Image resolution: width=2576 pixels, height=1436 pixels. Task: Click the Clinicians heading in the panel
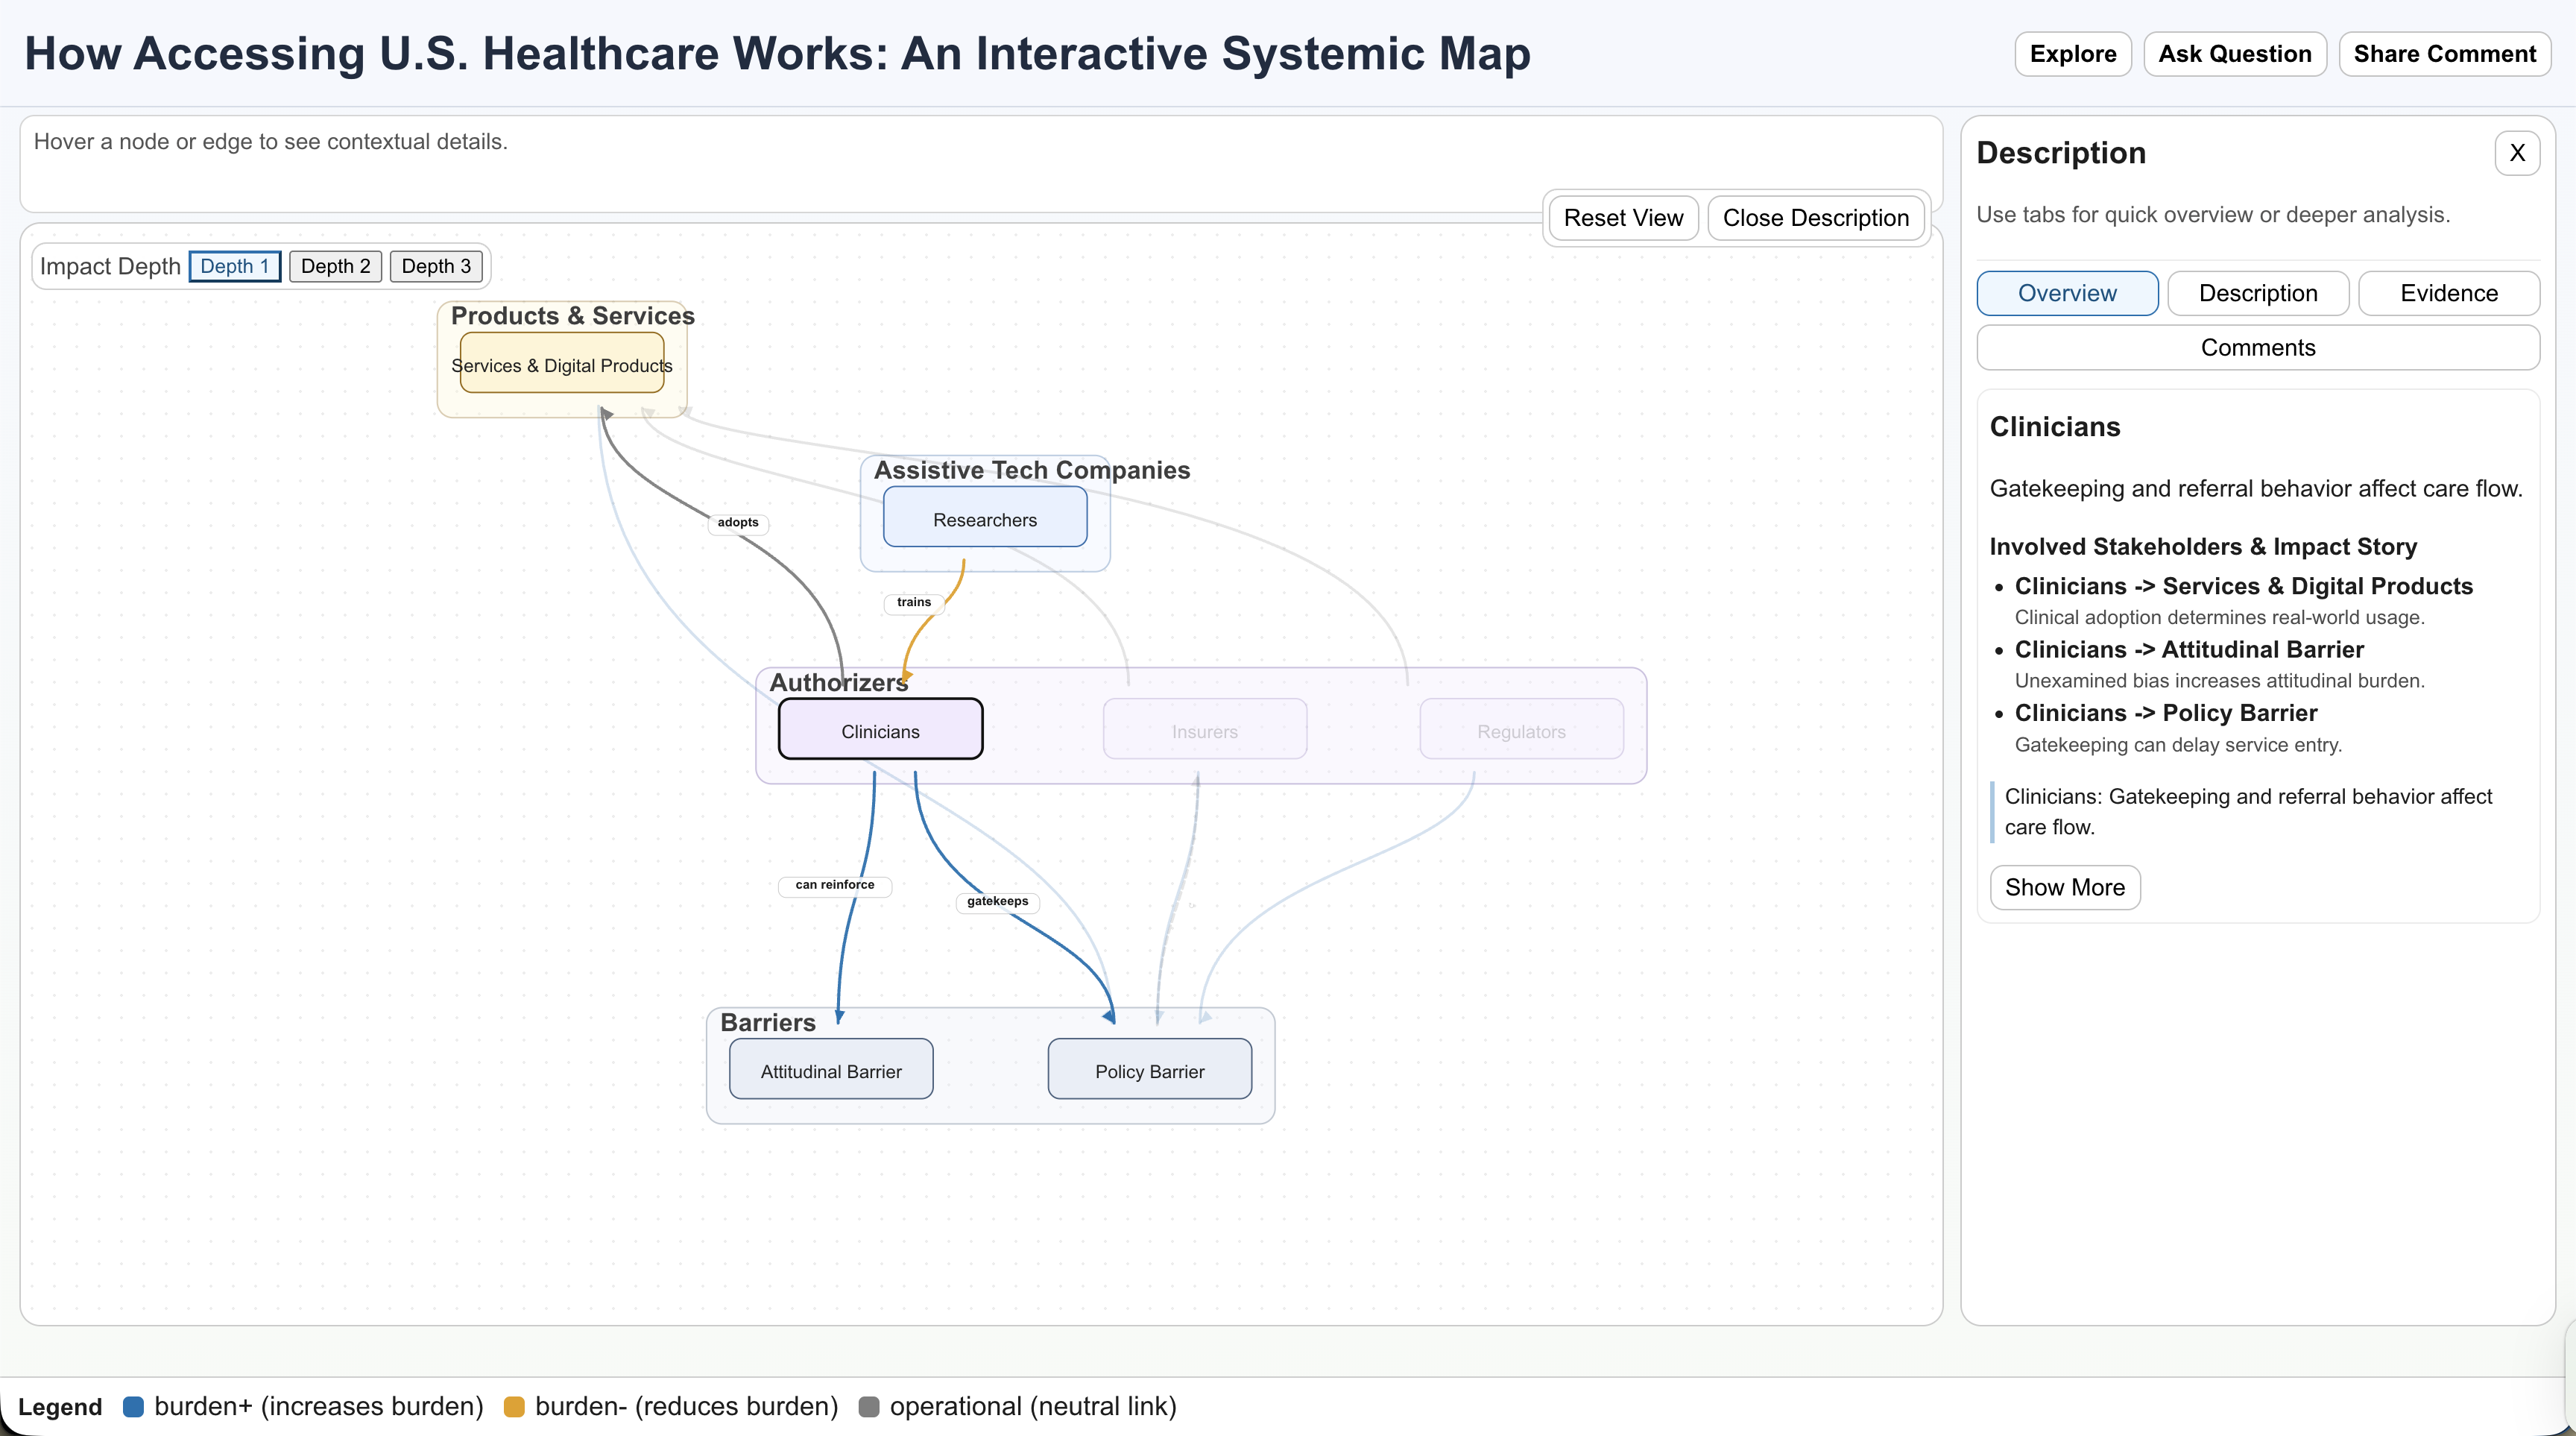click(x=2055, y=427)
